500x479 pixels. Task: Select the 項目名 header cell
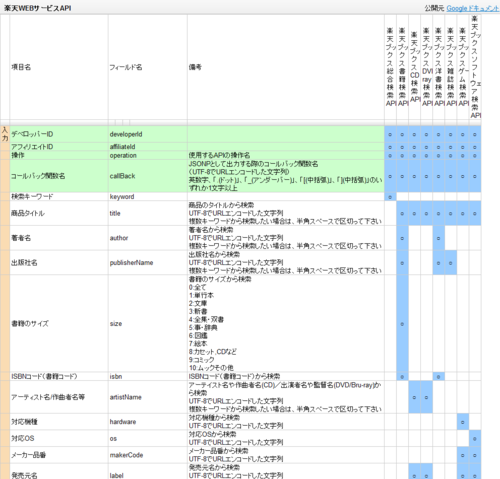point(59,67)
